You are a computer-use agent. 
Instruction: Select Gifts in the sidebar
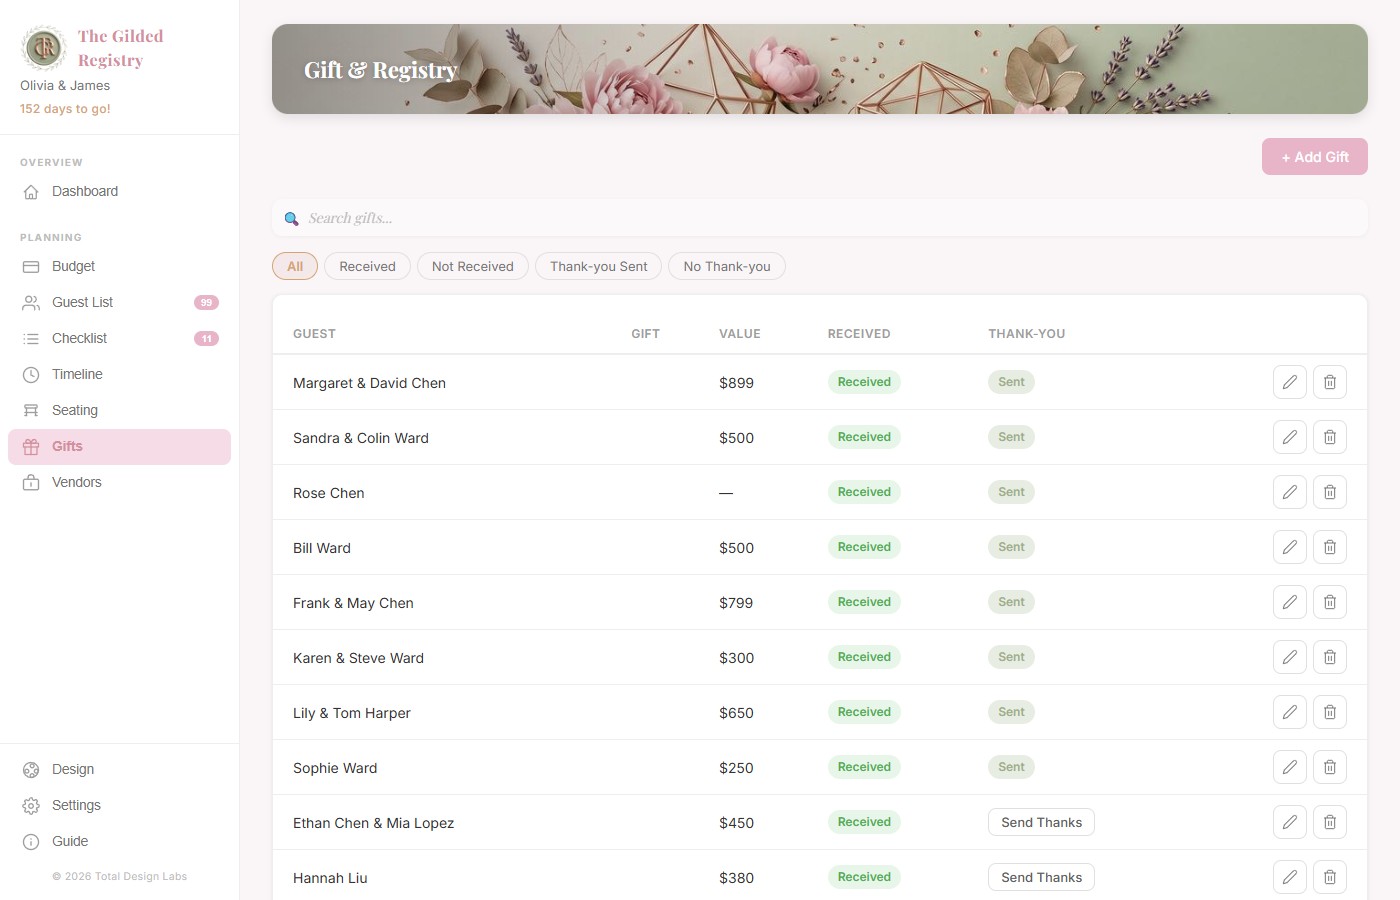(119, 447)
